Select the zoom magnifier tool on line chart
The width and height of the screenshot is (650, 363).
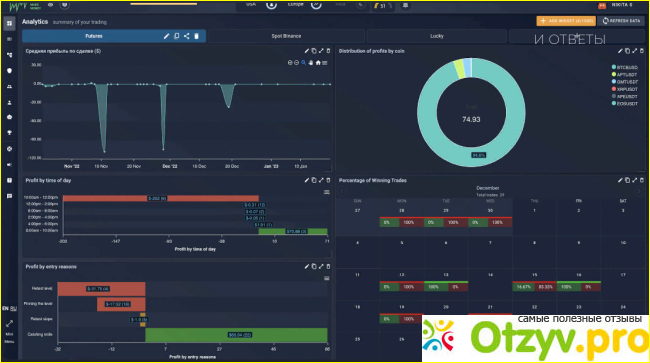pos(303,63)
